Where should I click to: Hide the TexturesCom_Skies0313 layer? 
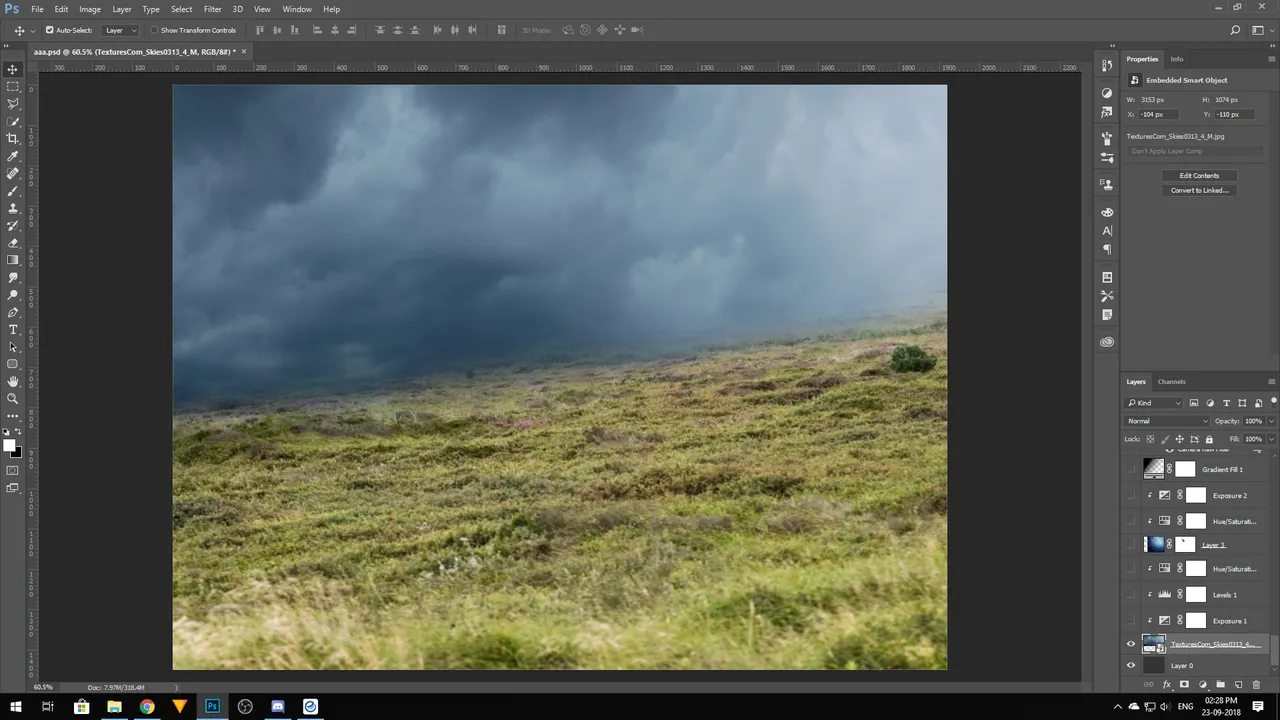tap(1131, 644)
